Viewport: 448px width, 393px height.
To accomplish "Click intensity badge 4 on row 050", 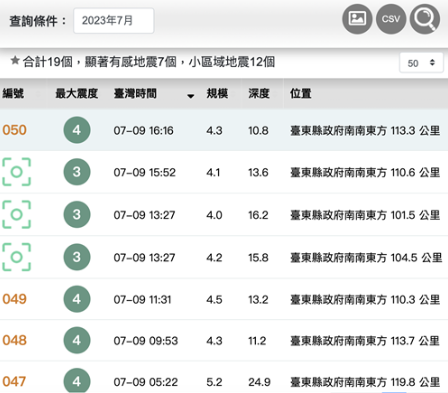I will click(77, 130).
